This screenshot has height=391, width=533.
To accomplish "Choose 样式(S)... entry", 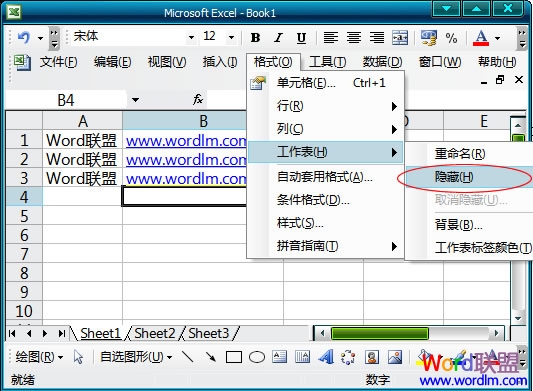I will (x=326, y=223).
